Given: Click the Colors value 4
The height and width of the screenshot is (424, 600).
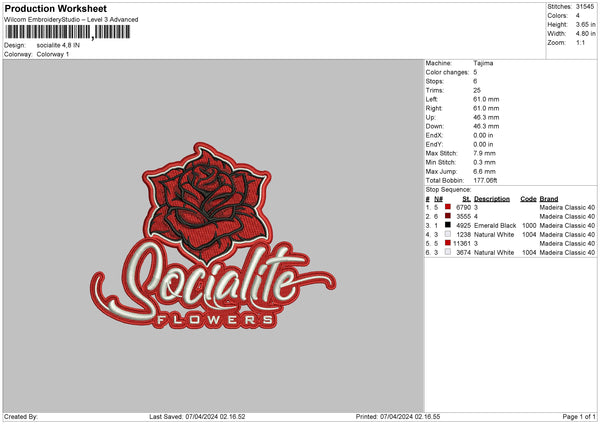Looking at the screenshot, I should click(x=578, y=16).
